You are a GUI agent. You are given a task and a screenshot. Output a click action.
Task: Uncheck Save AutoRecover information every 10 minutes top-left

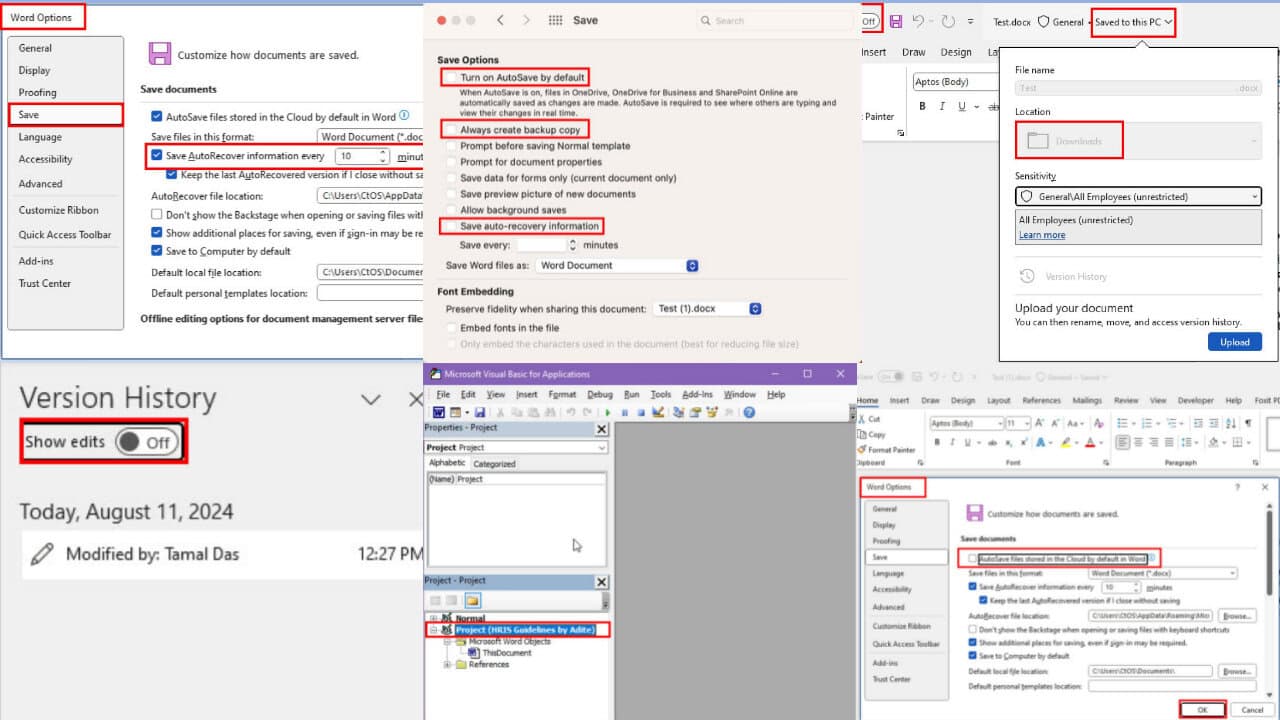point(157,156)
